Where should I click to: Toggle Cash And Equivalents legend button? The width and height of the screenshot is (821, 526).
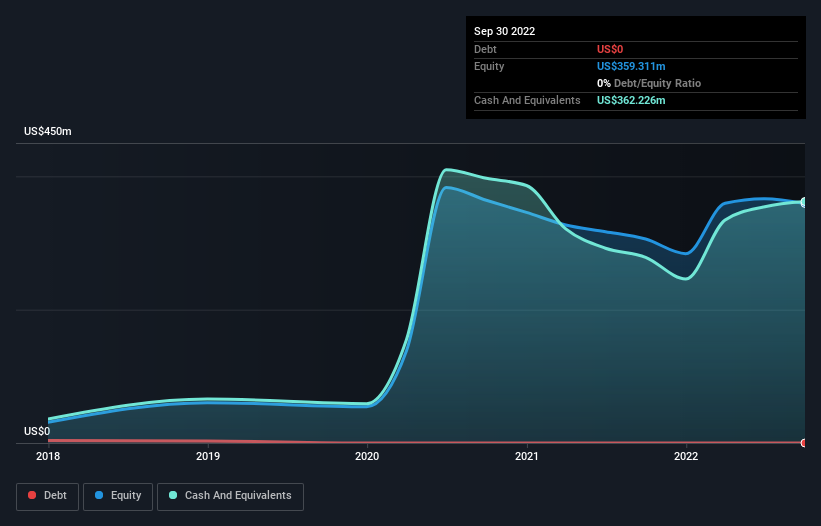230,496
